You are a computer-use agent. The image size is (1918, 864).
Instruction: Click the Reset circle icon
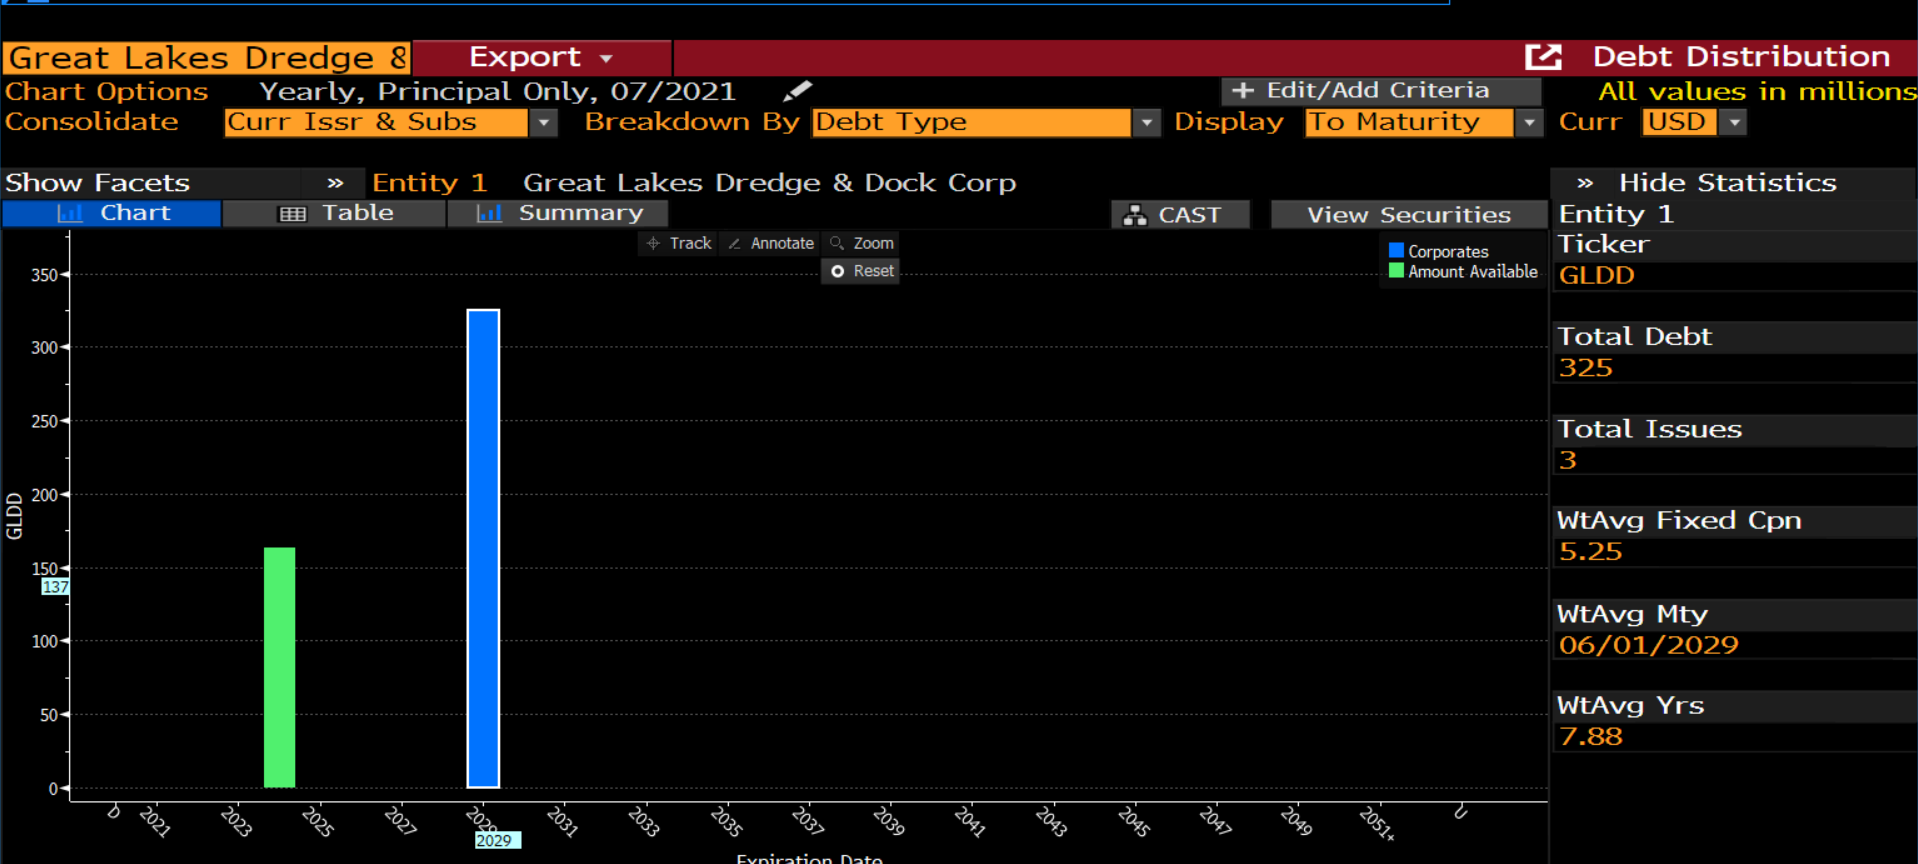click(837, 271)
